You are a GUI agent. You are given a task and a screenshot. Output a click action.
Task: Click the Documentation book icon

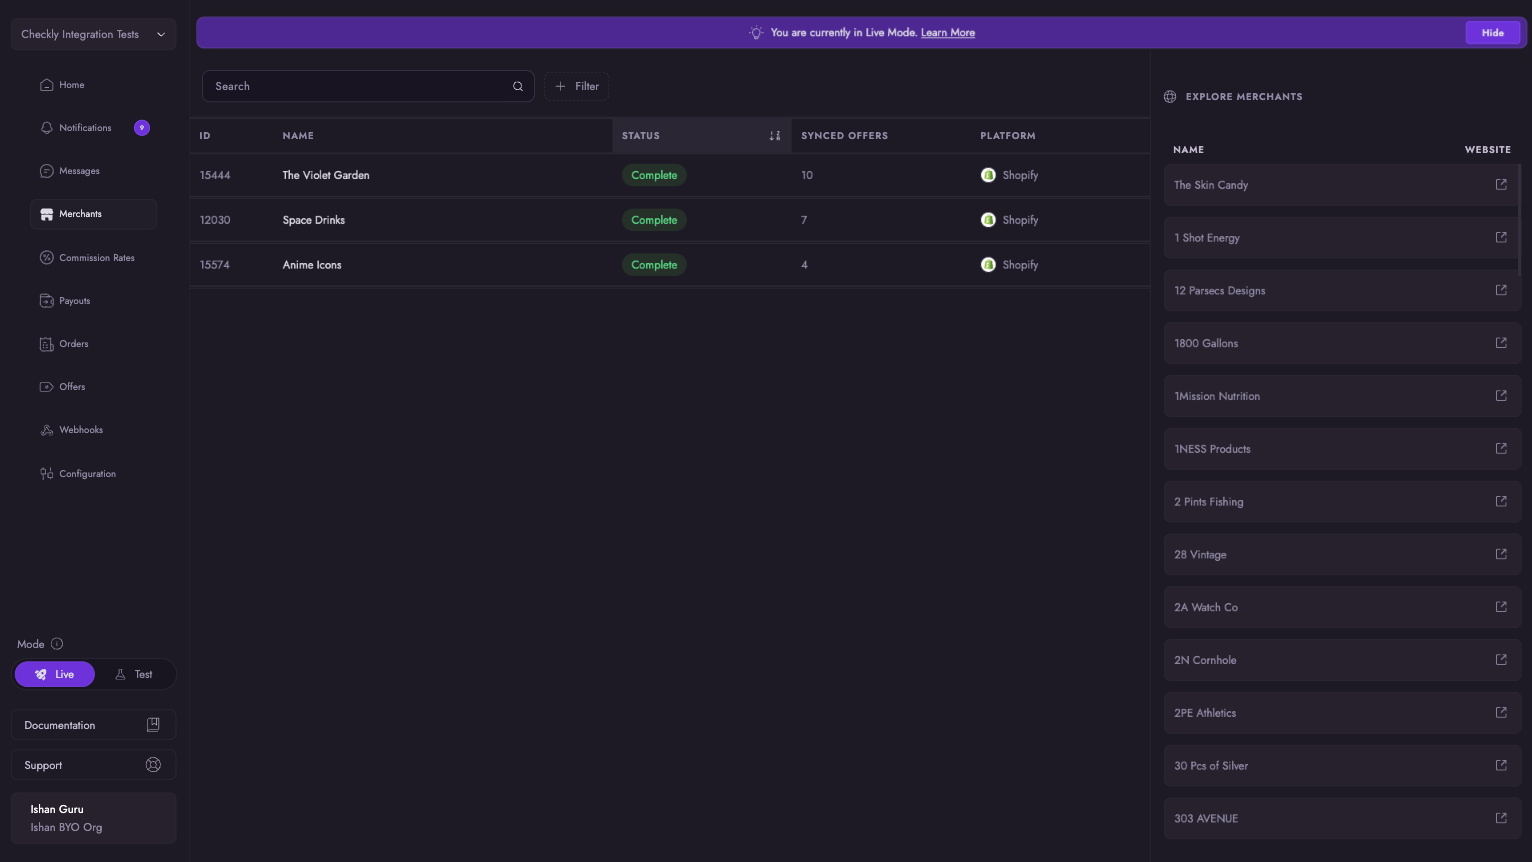(x=153, y=725)
